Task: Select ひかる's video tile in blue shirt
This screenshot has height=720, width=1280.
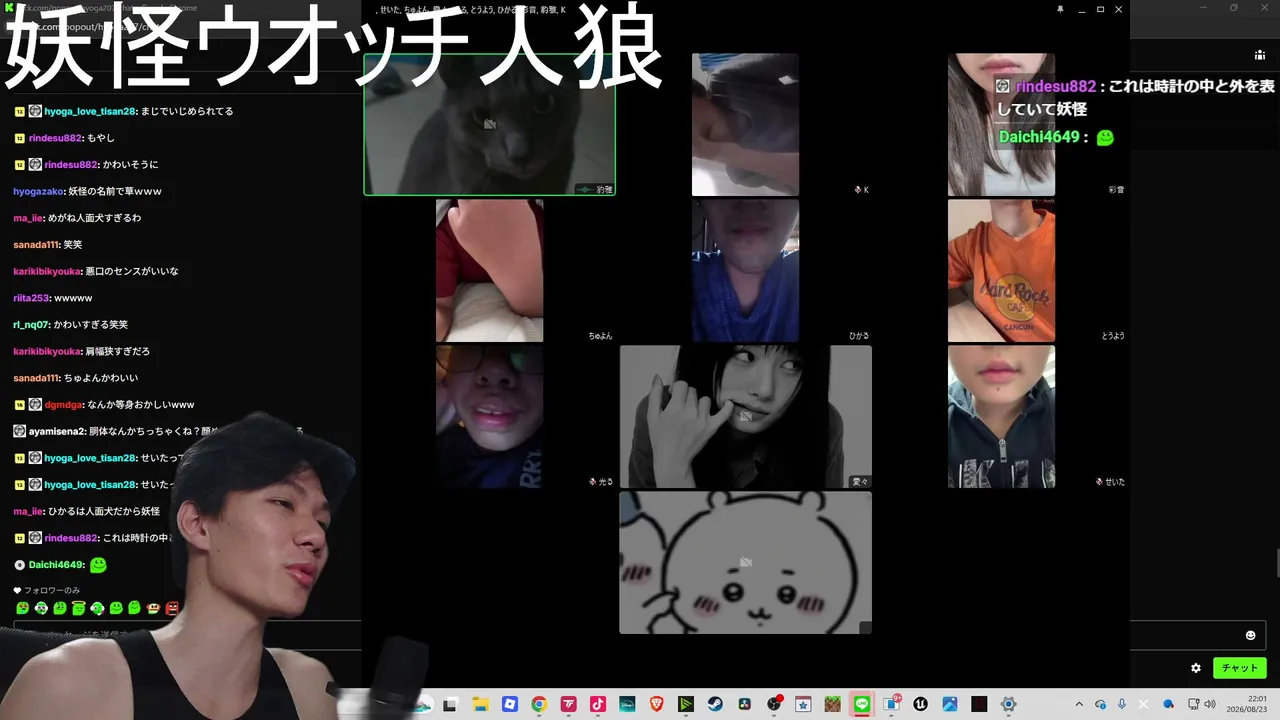Action: click(x=745, y=270)
